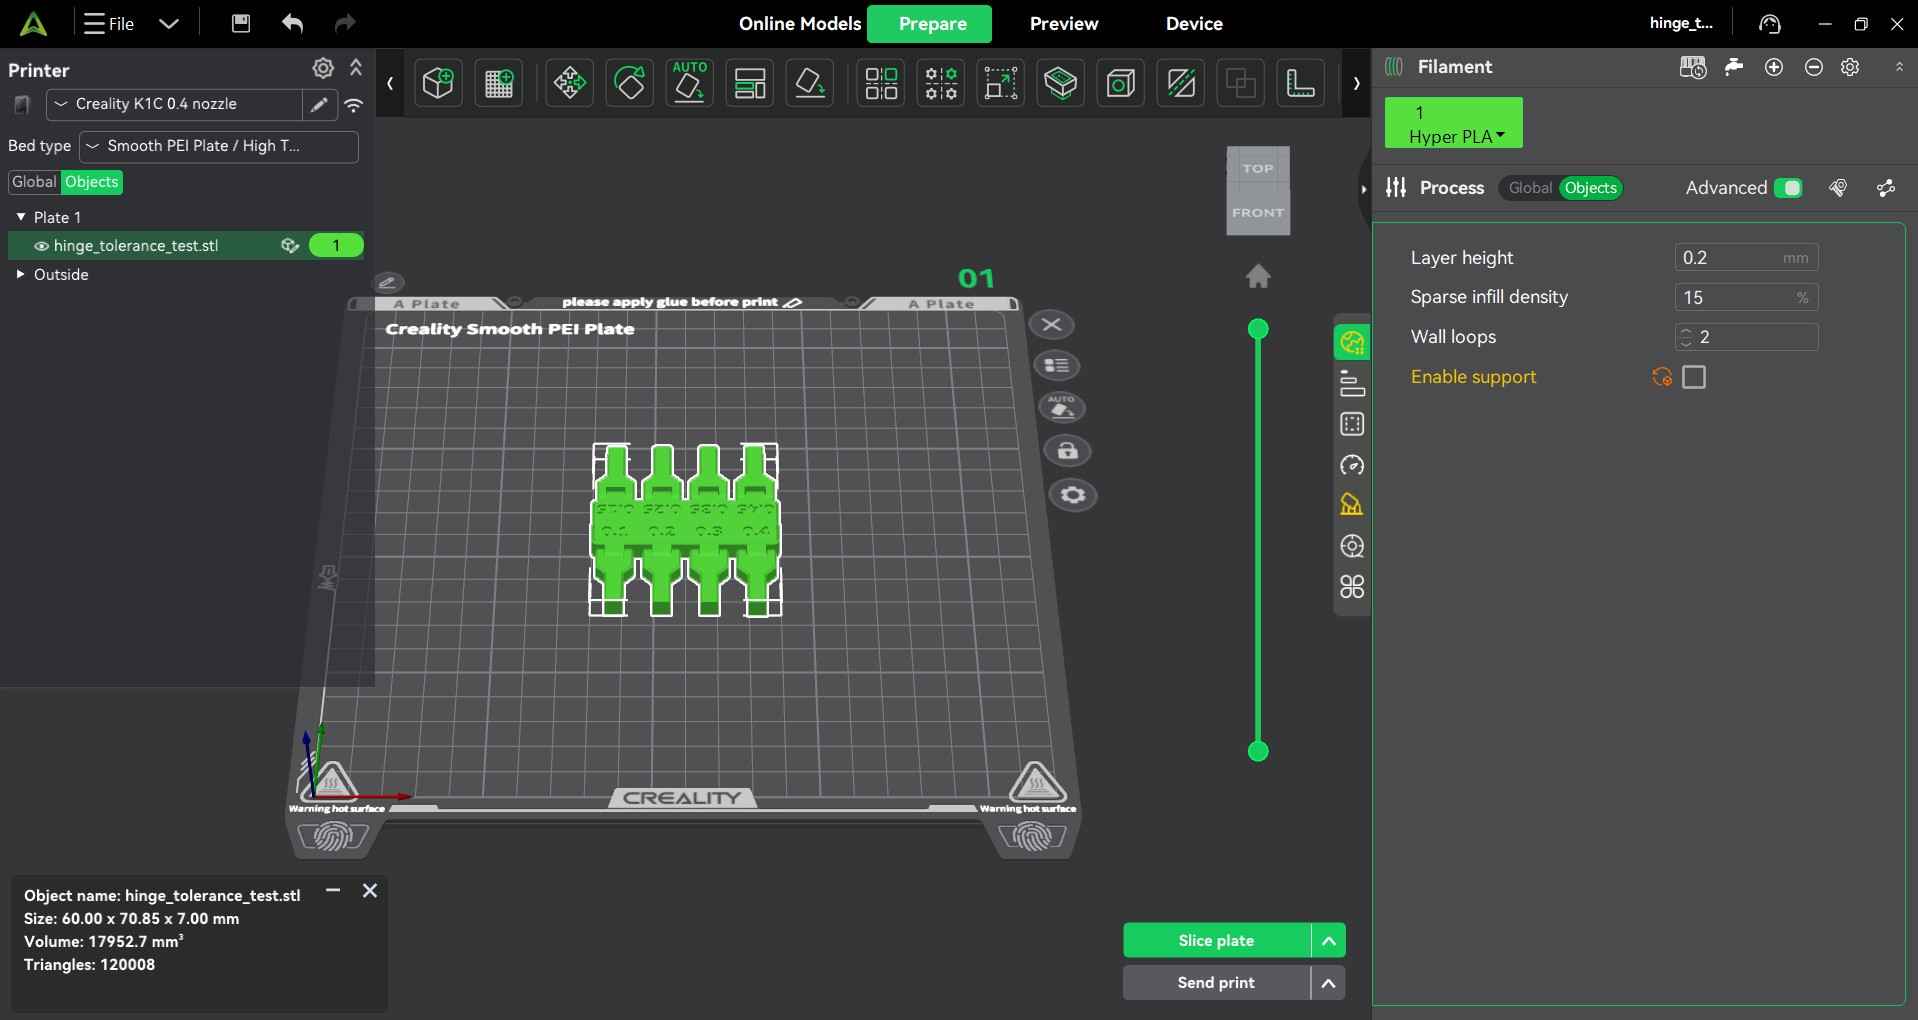Expand the Slice plate options arrow
Viewport: 1918px width, 1020px height.
tap(1328, 941)
